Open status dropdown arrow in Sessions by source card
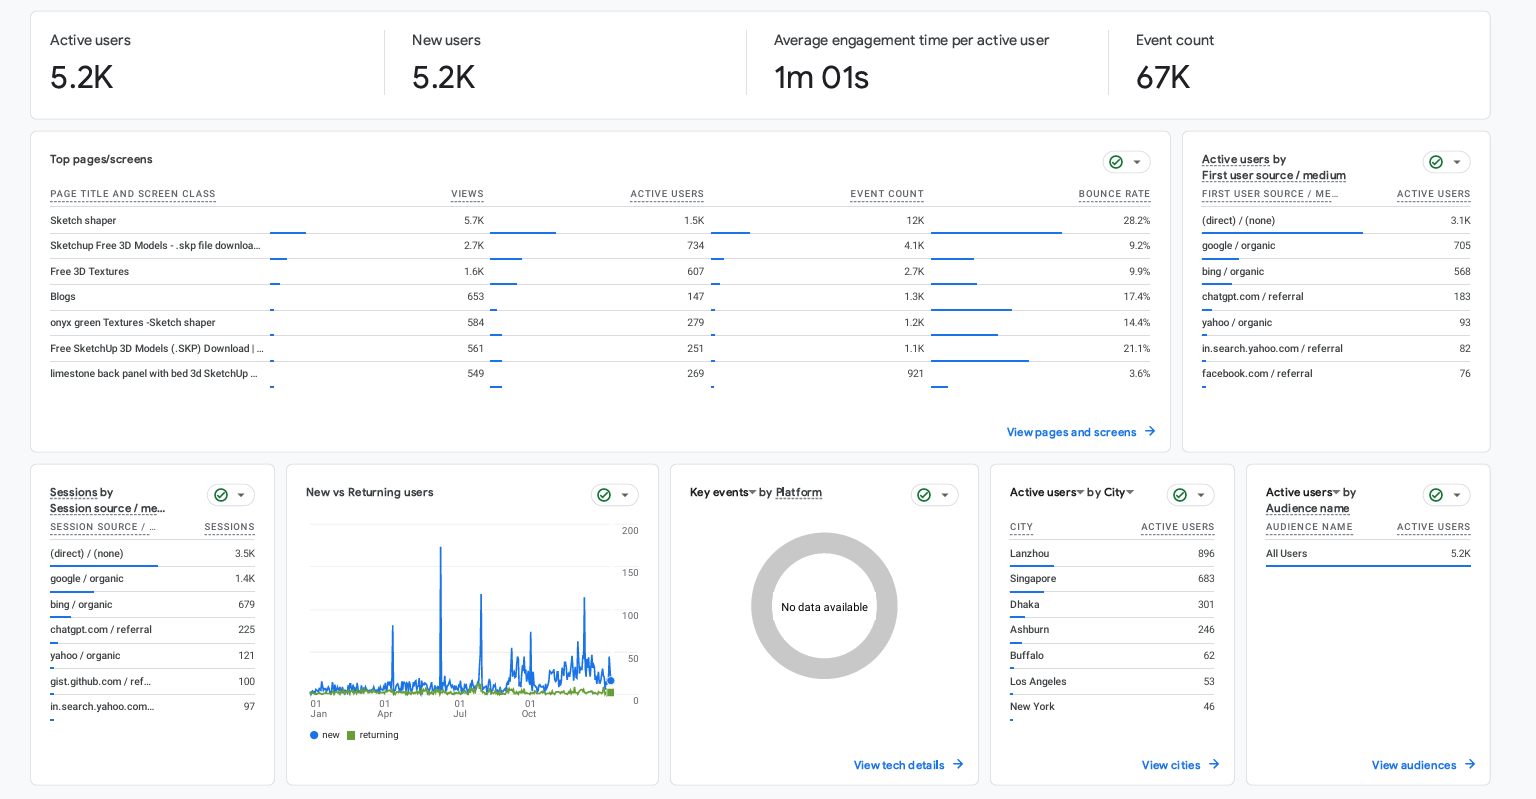The width and height of the screenshot is (1536, 799). point(241,495)
